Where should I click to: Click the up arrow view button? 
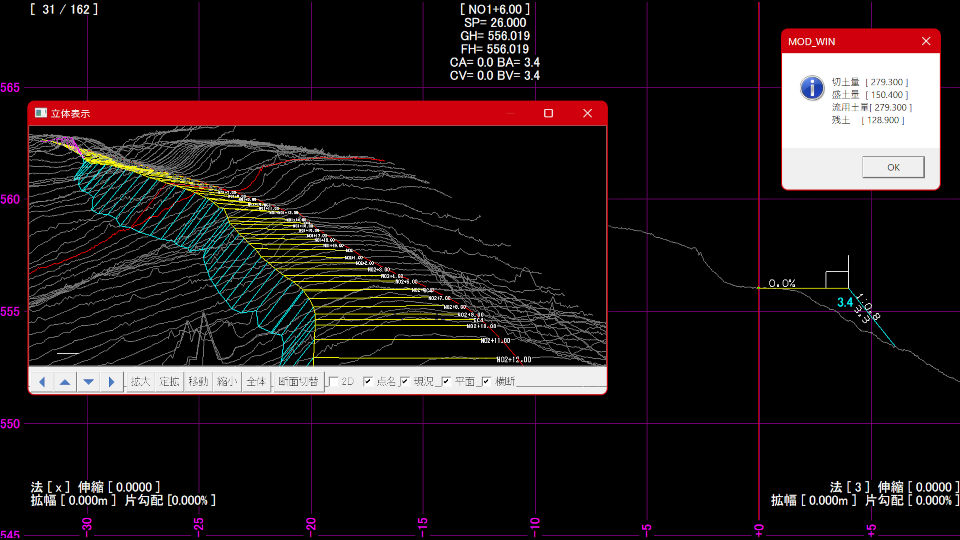click(x=65, y=382)
